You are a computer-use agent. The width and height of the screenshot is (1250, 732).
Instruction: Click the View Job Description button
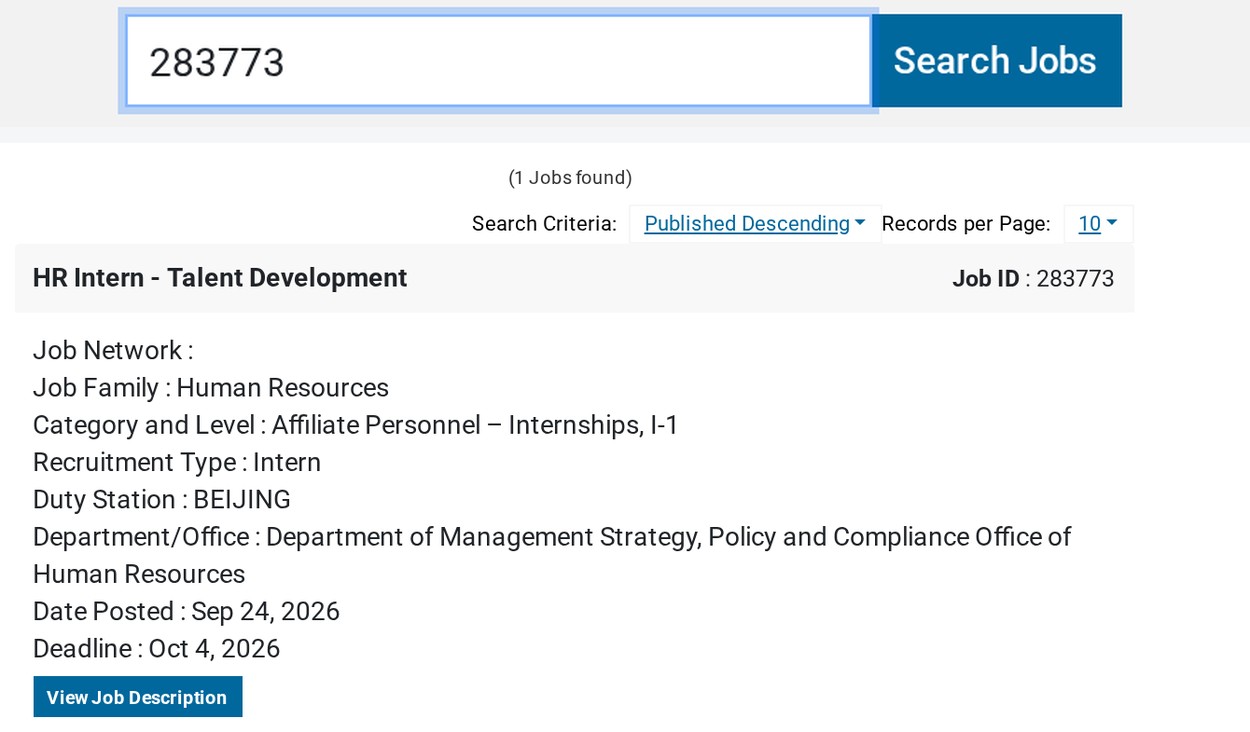138,697
